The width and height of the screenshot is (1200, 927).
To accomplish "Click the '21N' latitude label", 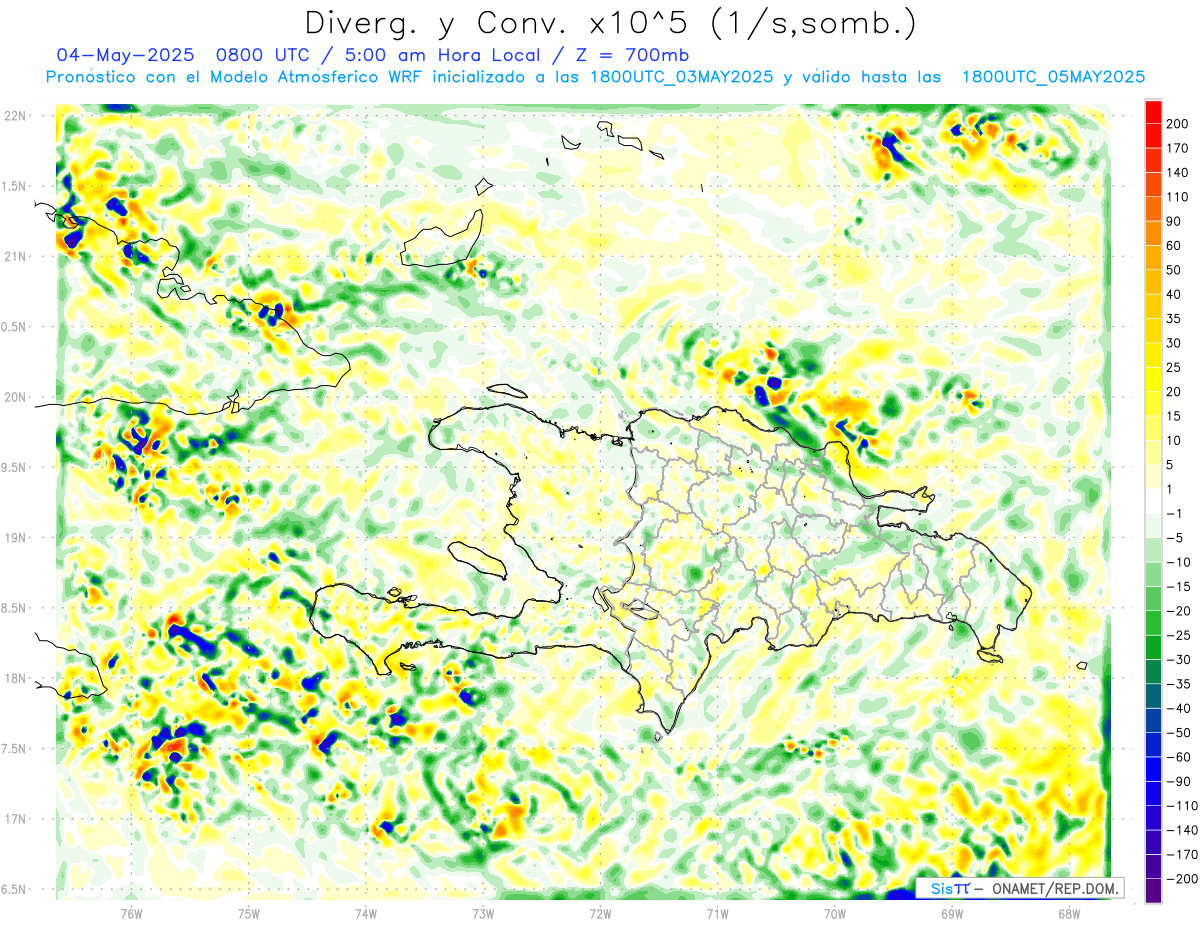I will point(15,256).
